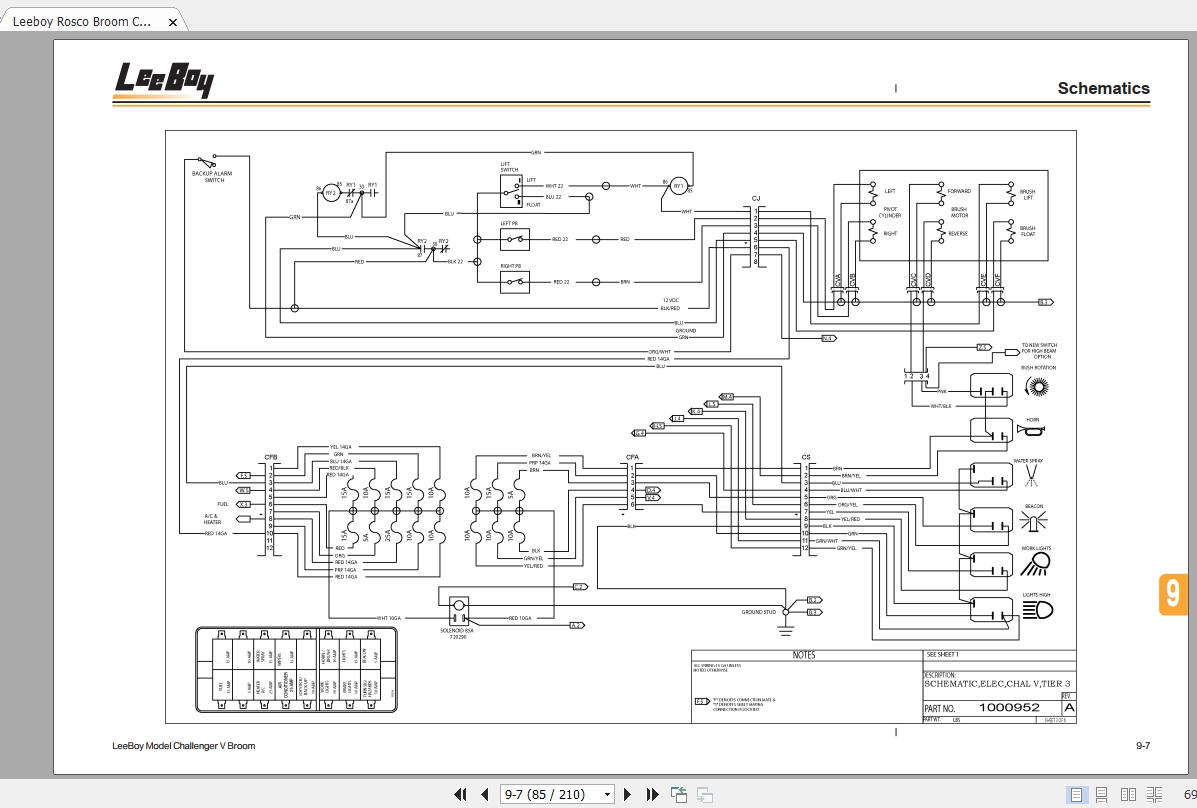Go to the first page

coord(460,794)
